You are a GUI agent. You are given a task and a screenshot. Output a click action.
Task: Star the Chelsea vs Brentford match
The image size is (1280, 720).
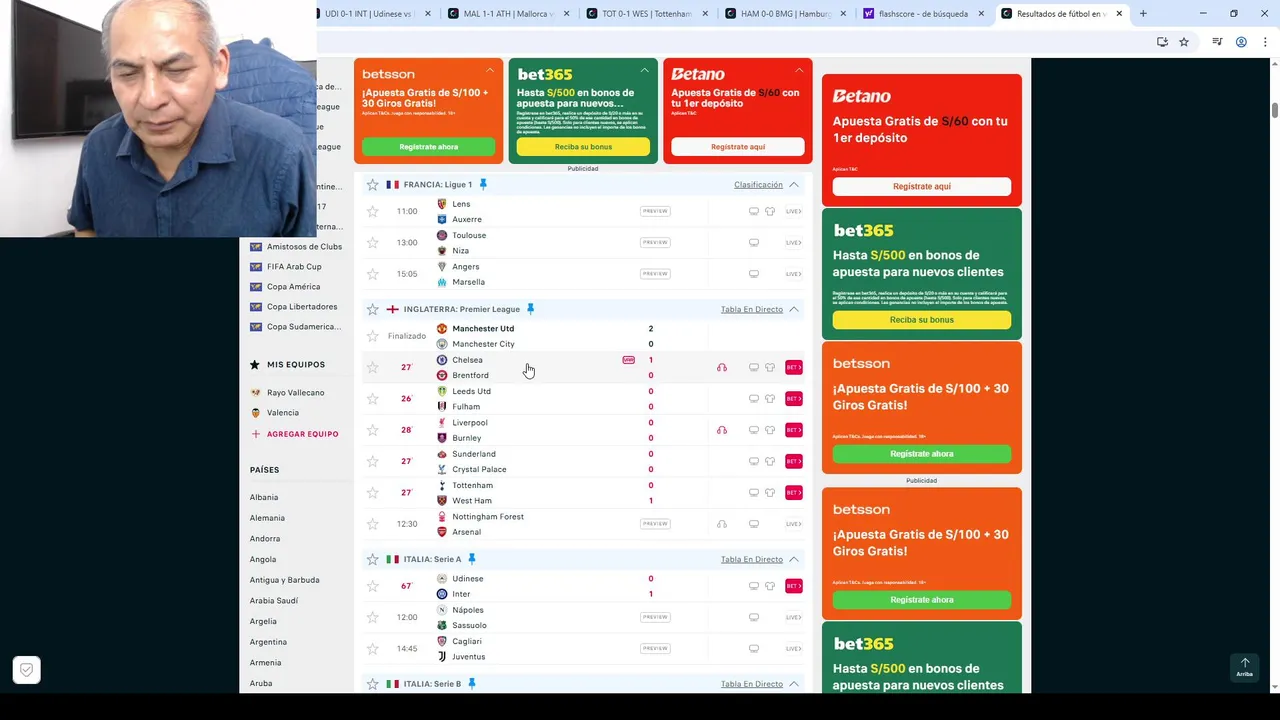[x=373, y=368]
